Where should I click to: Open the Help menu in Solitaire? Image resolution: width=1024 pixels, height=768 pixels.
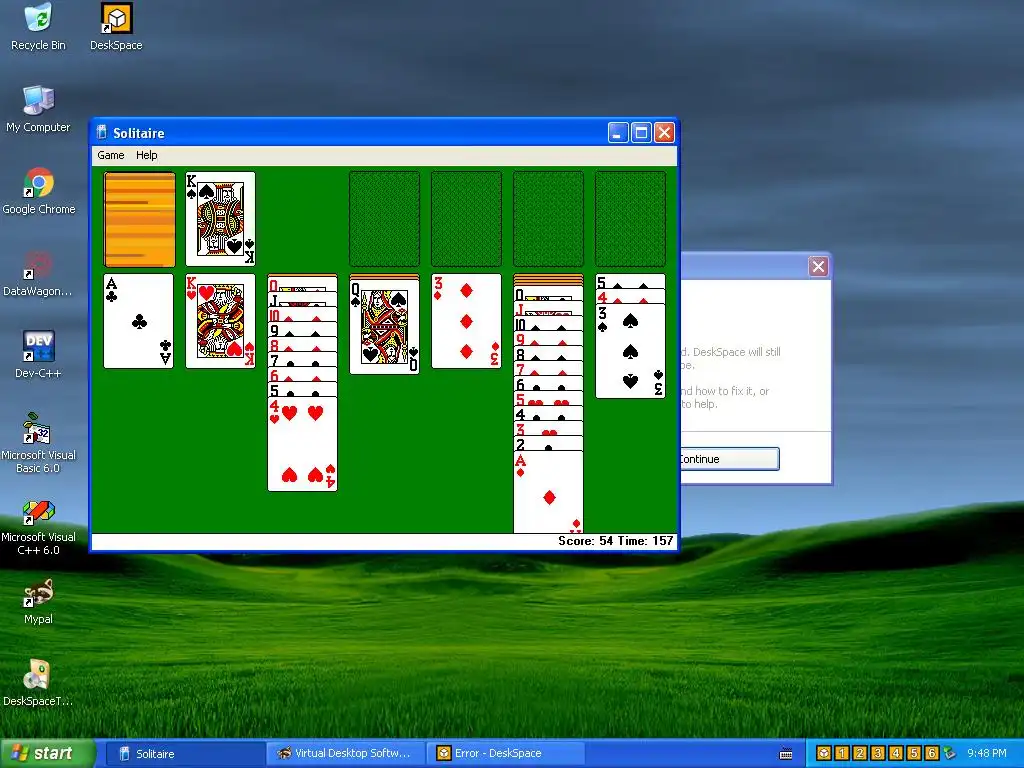[x=146, y=155]
